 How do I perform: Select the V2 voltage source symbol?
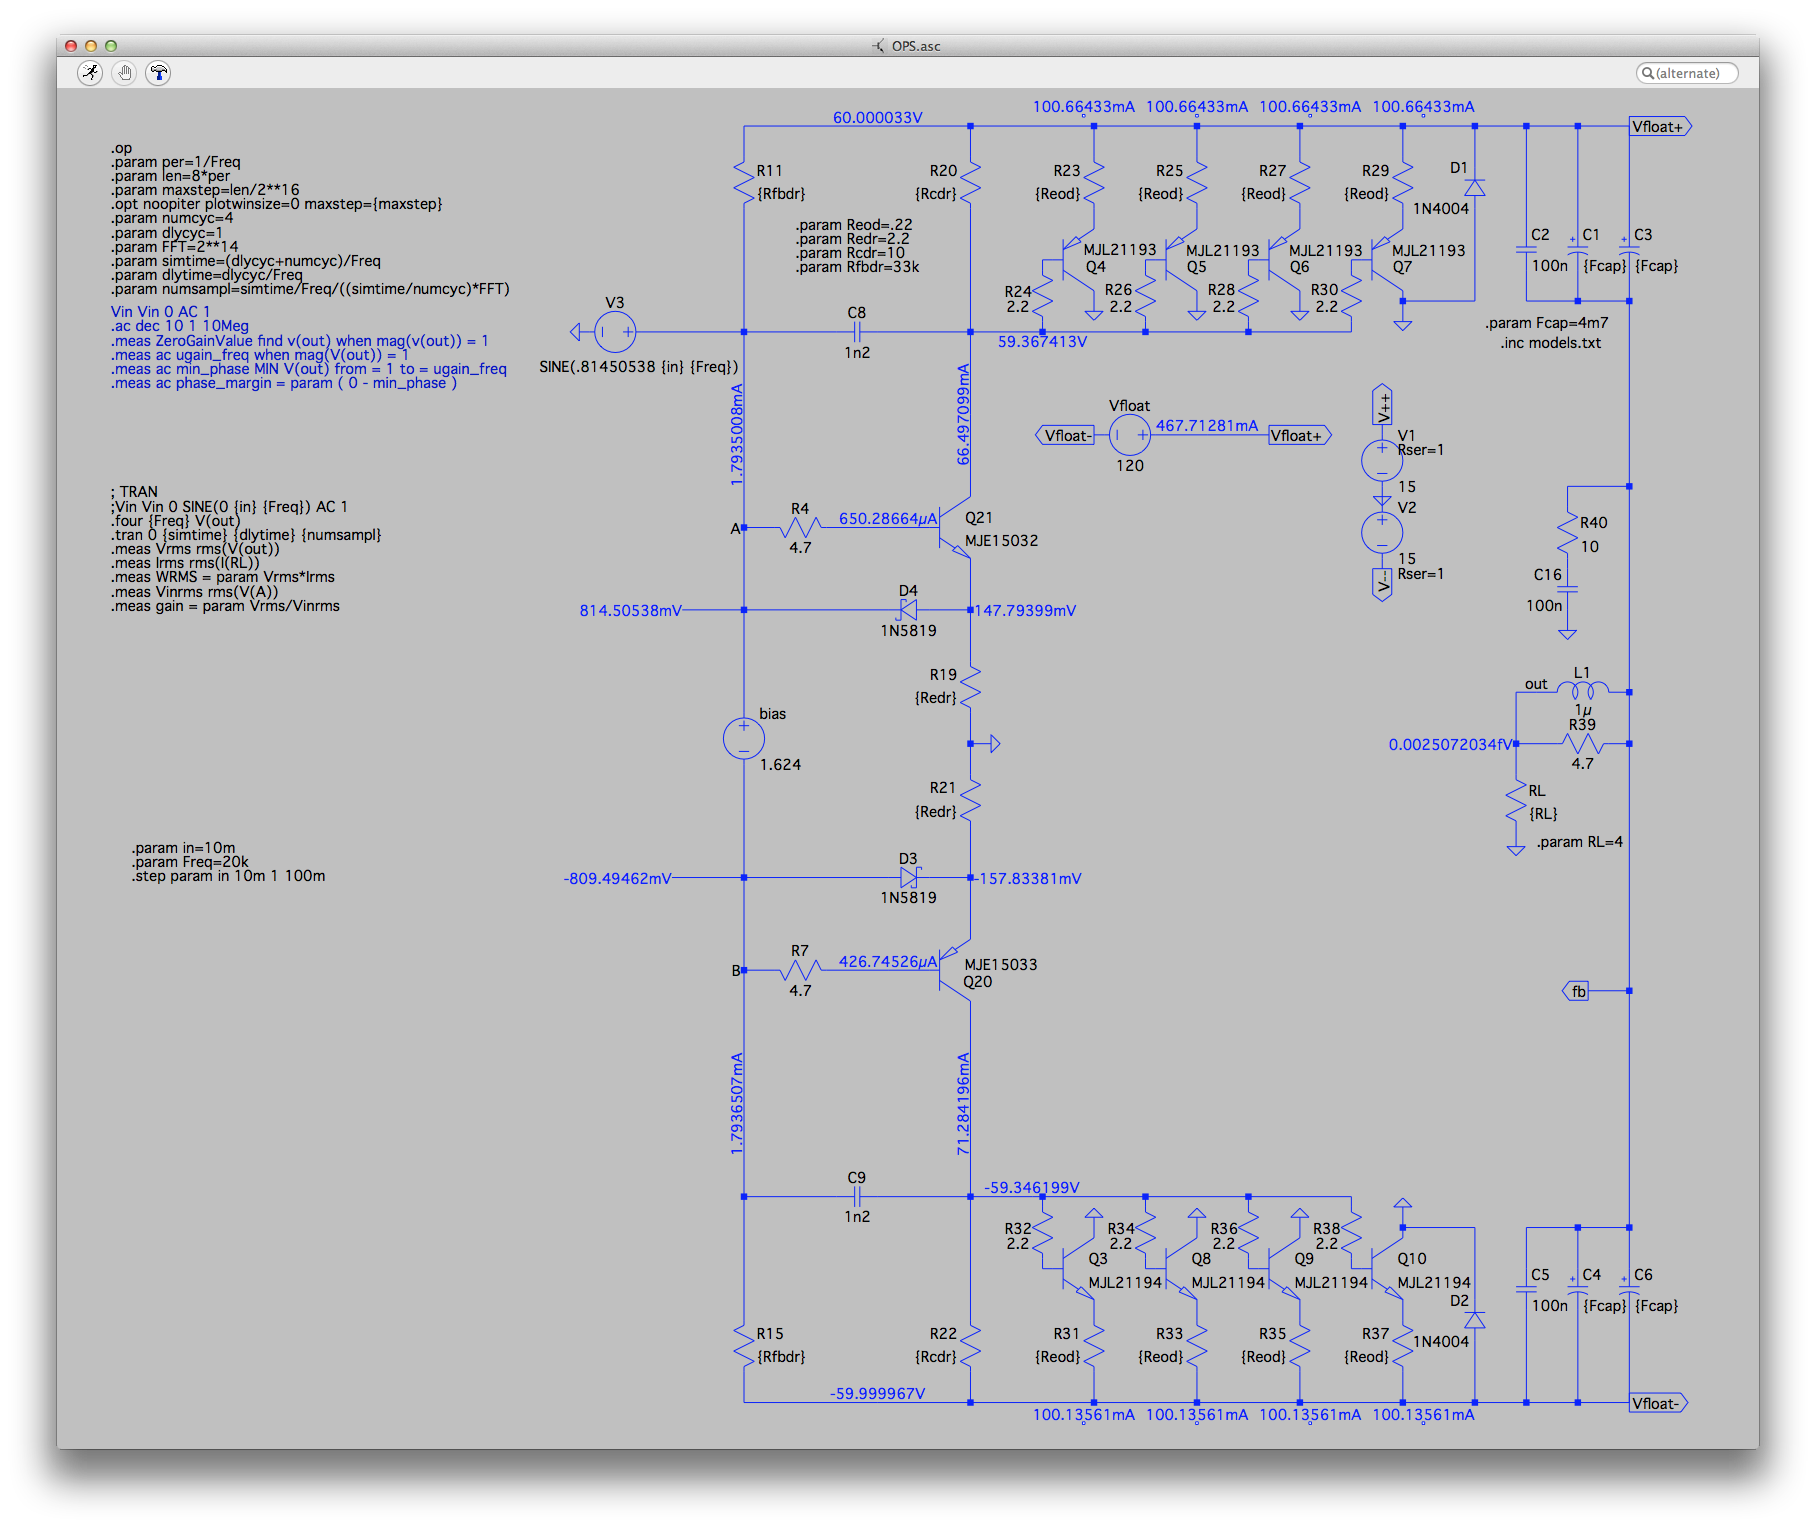(x=1382, y=532)
